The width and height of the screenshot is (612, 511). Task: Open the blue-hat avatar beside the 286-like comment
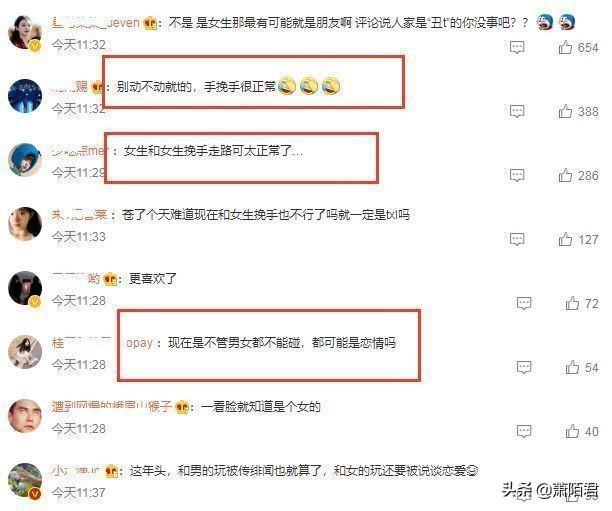[x=25, y=160]
